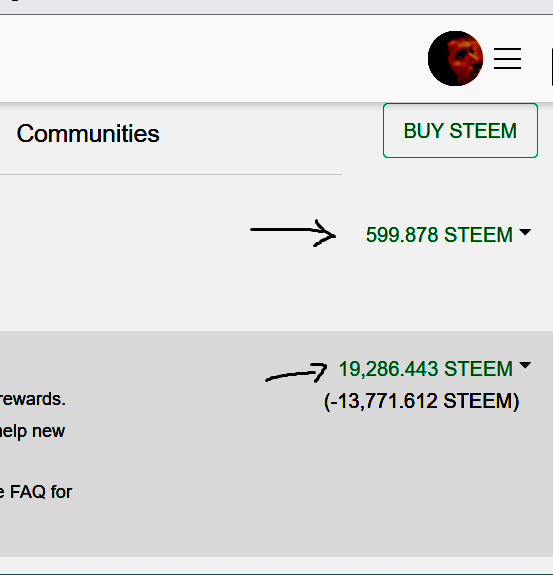The image size is (553, 575).
Task: Click the browser top bar strip
Action: click(x=276, y=7)
